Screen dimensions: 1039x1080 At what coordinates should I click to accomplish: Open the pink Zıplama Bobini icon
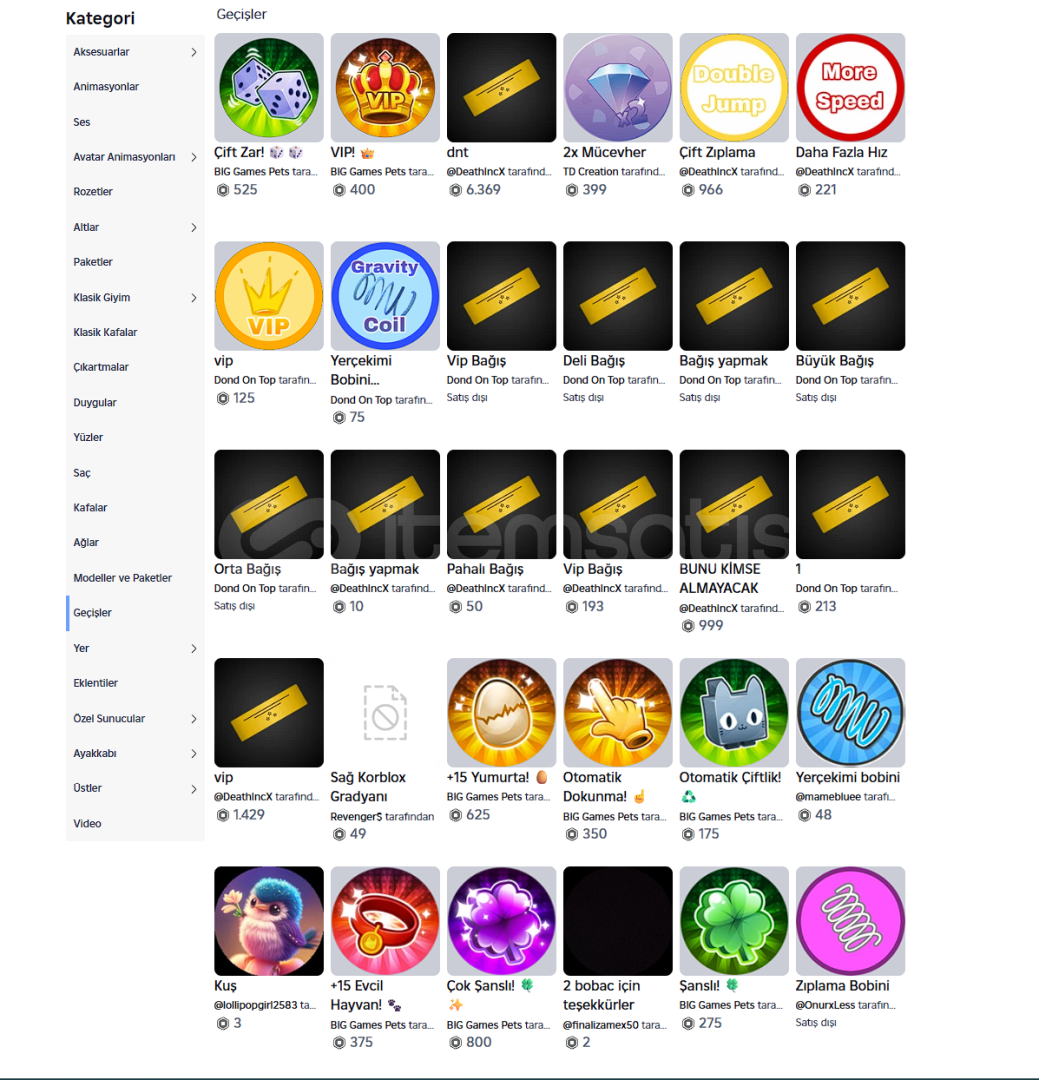coord(850,921)
